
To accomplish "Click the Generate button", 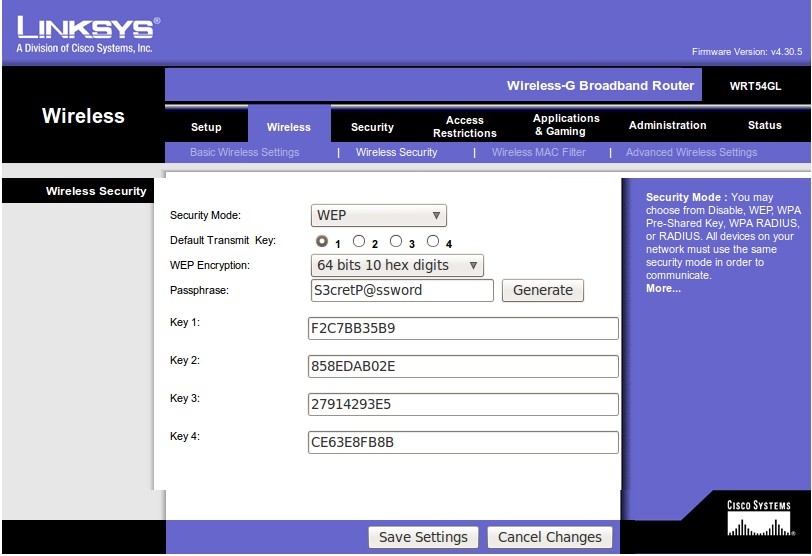I will (x=543, y=290).
